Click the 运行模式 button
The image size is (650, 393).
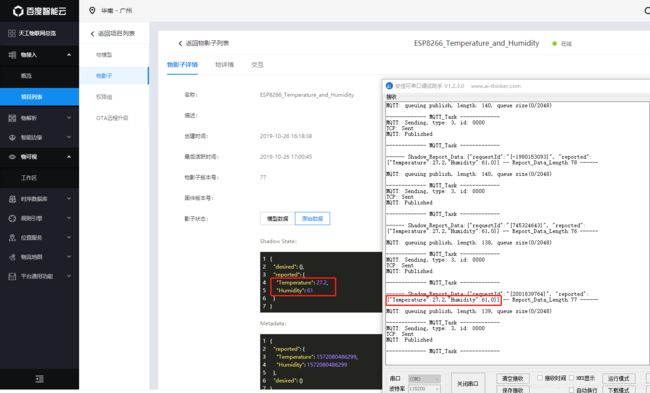(x=618, y=378)
